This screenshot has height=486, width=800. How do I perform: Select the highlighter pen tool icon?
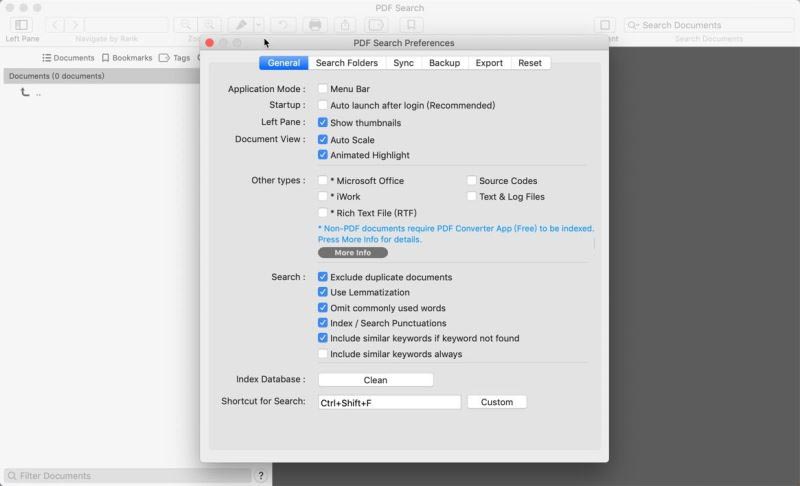pos(241,25)
